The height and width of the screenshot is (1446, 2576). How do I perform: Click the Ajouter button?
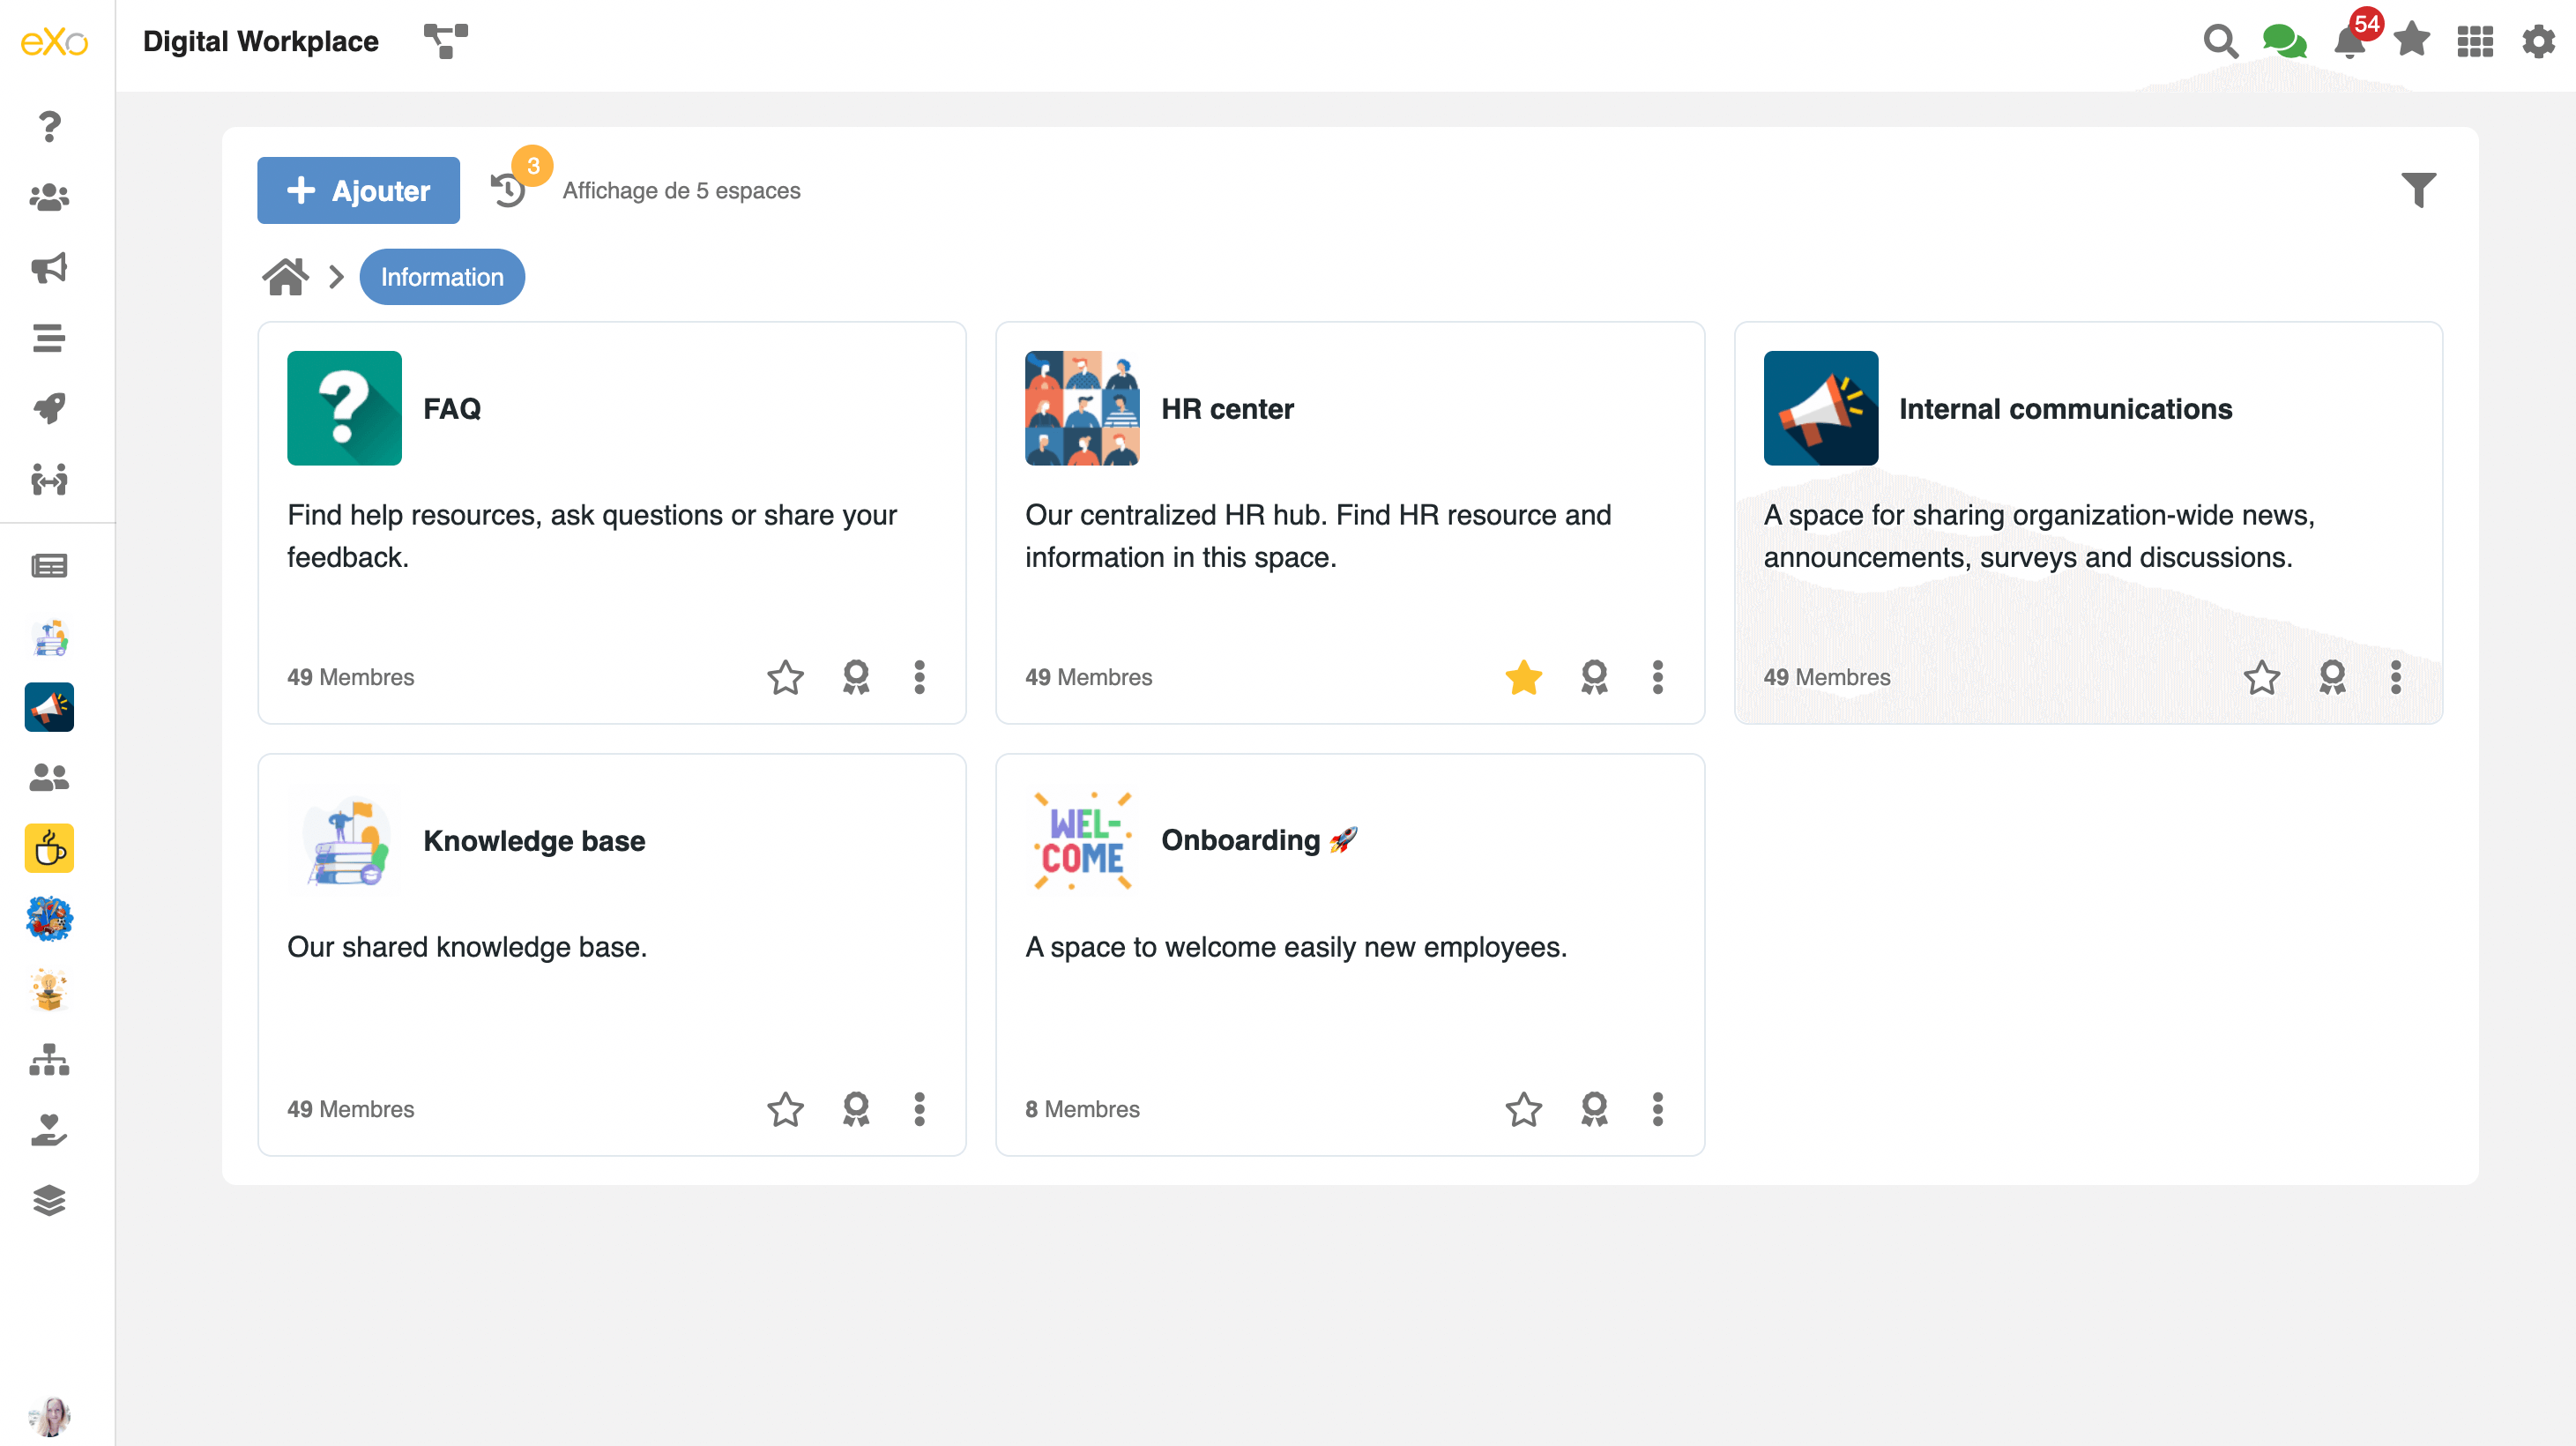(x=358, y=190)
